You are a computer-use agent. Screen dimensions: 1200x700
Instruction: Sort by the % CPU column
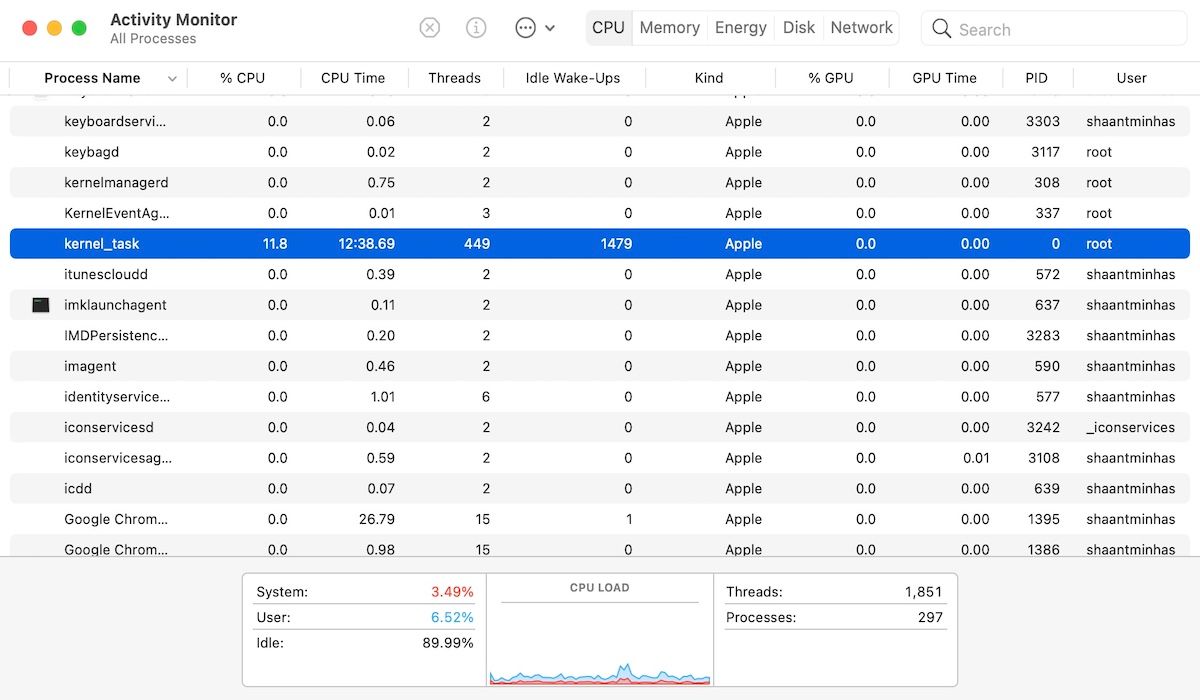click(x=242, y=78)
